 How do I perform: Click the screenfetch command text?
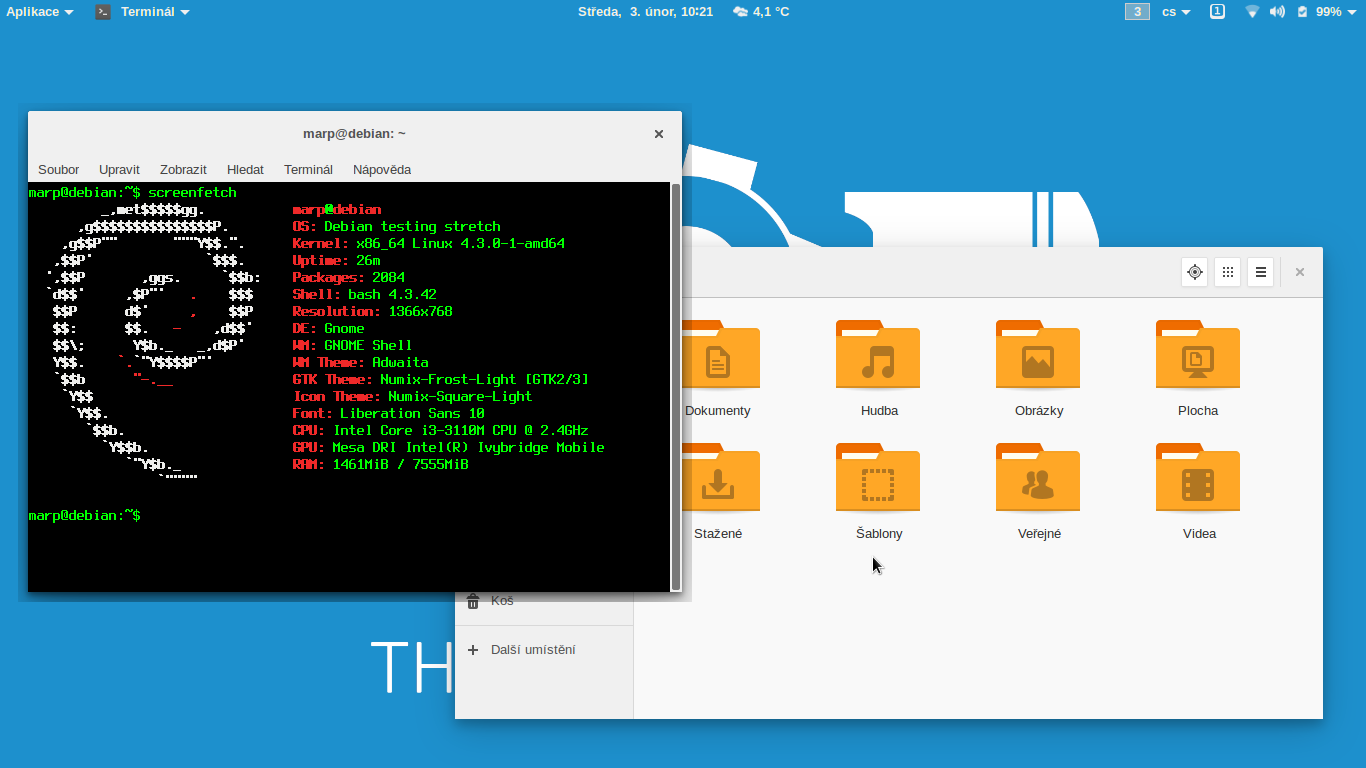click(192, 193)
